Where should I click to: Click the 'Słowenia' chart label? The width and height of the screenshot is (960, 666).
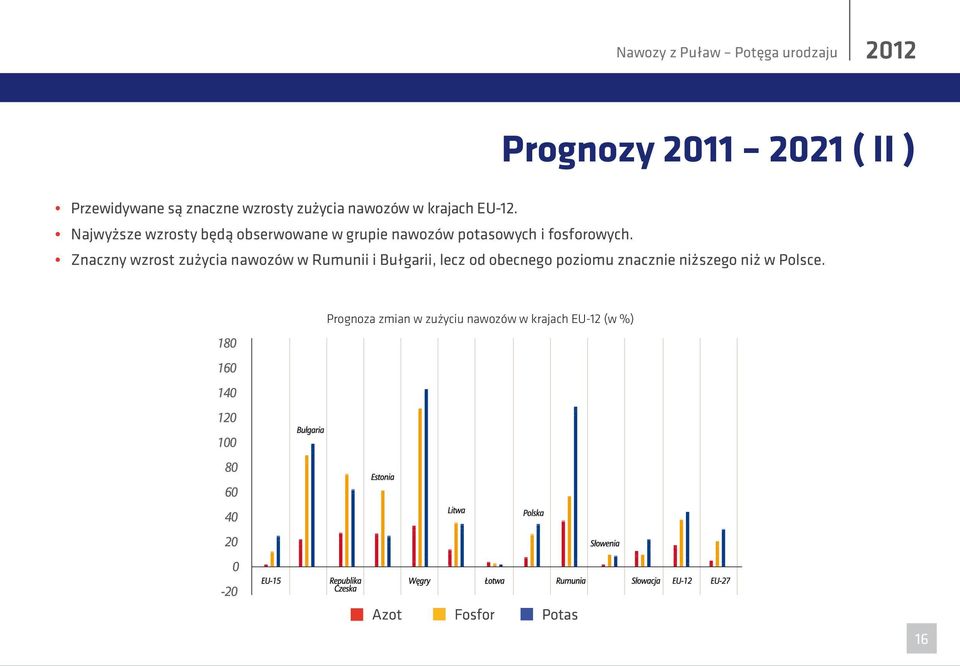[605, 544]
